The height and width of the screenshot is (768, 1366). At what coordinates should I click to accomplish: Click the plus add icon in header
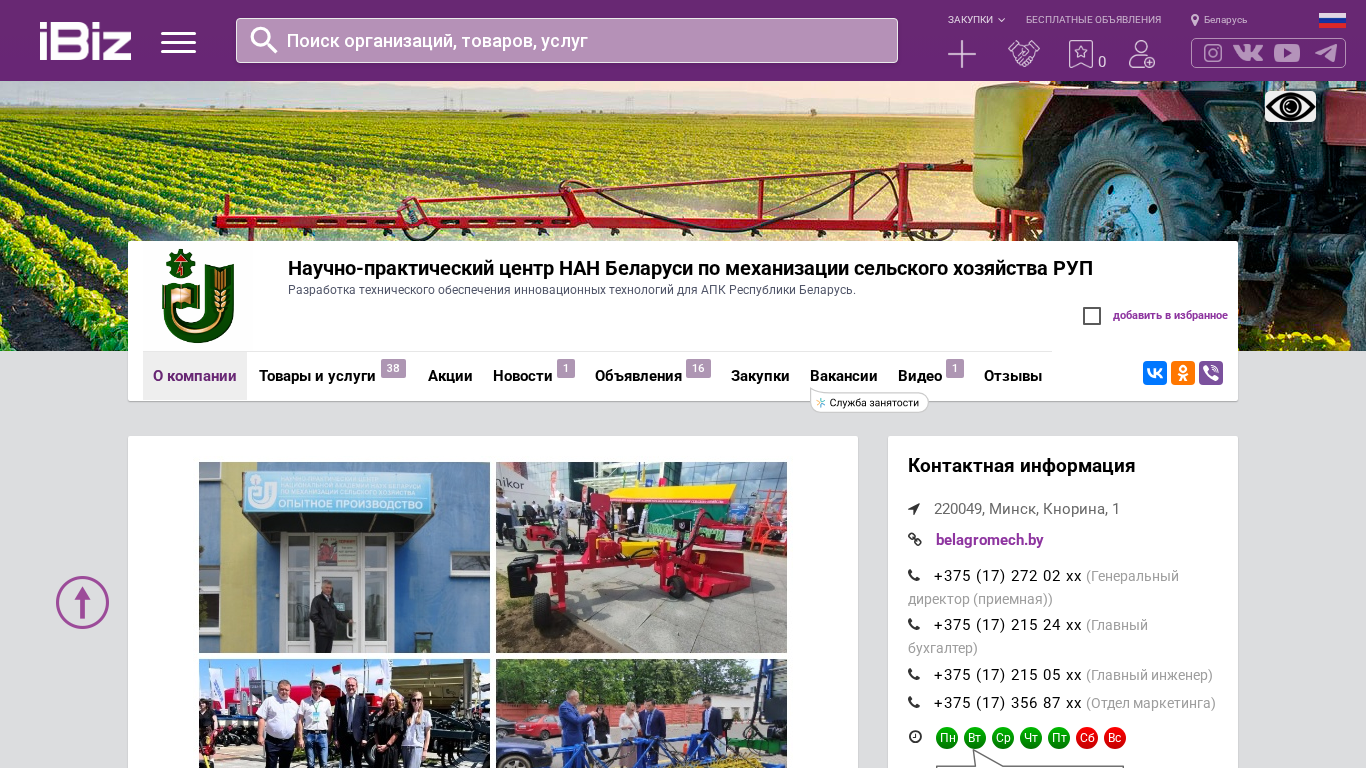click(x=962, y=54)
